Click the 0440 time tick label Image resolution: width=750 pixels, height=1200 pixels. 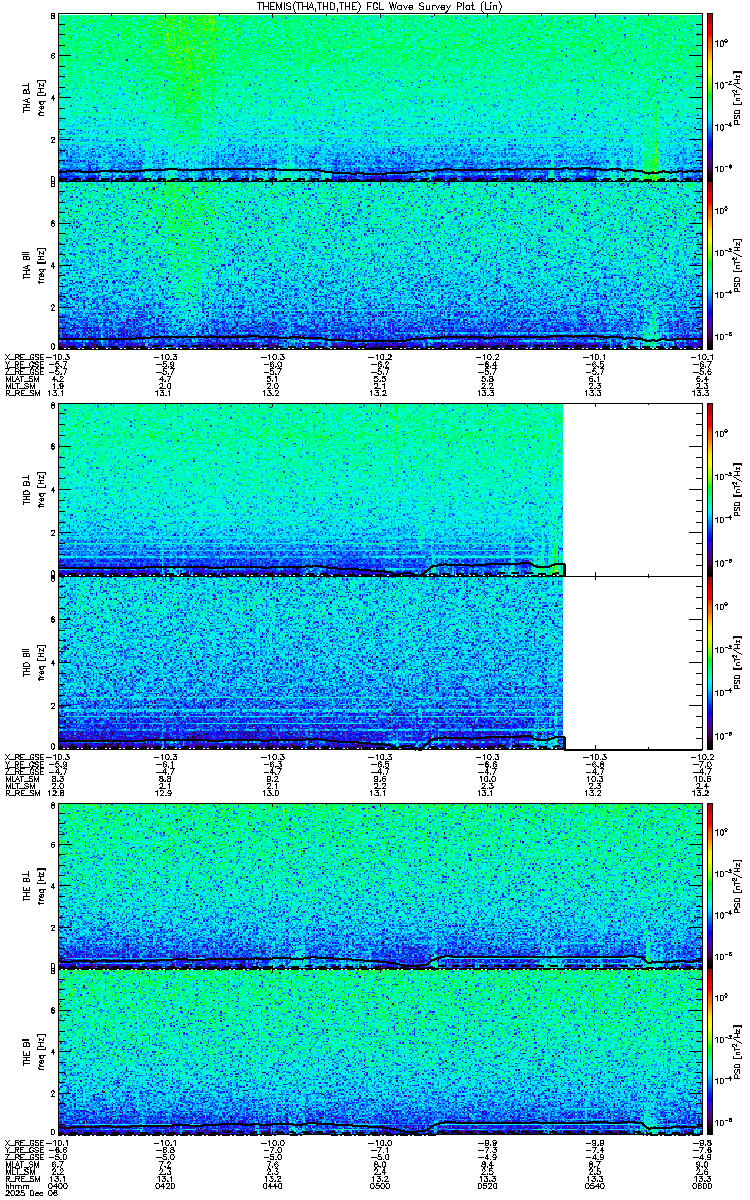pos(273,1186)
